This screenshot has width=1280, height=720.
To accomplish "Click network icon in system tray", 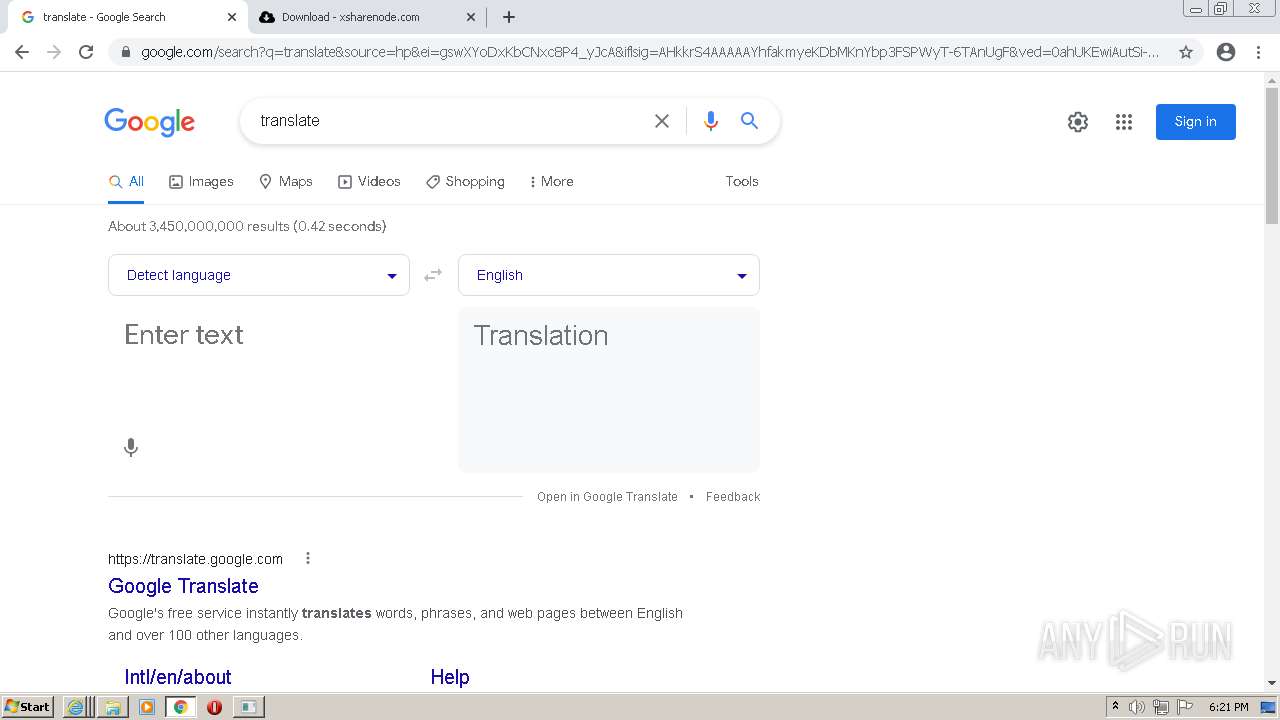I will tap(1161, 707).
